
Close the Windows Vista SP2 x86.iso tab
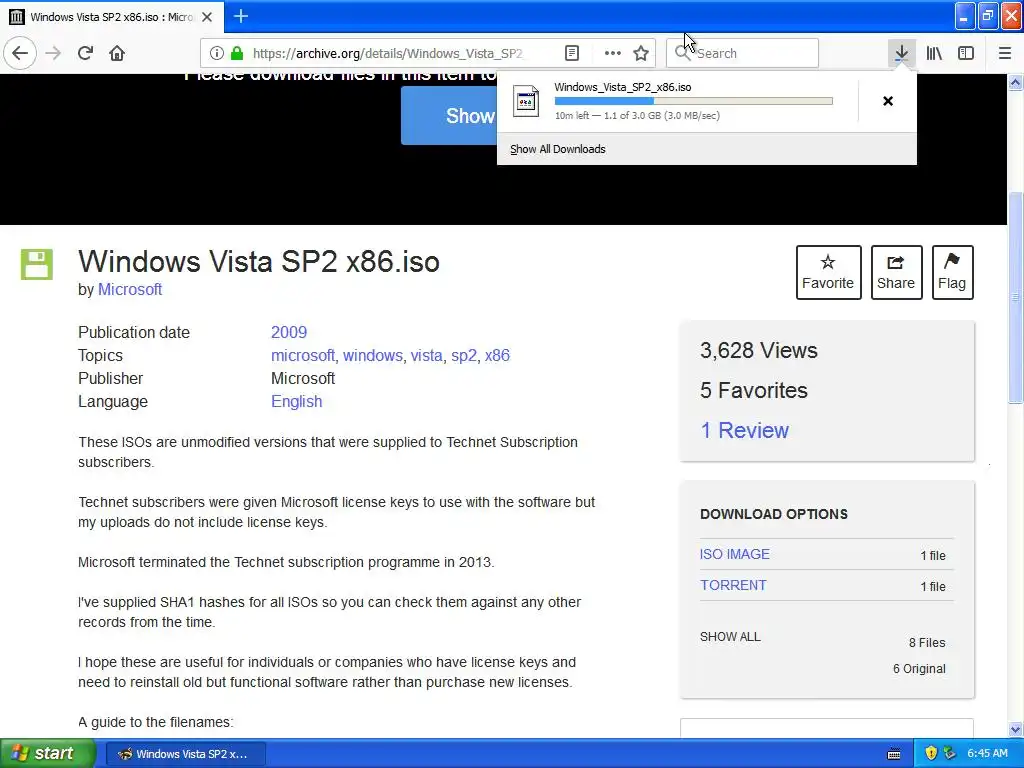click(207, 17)
